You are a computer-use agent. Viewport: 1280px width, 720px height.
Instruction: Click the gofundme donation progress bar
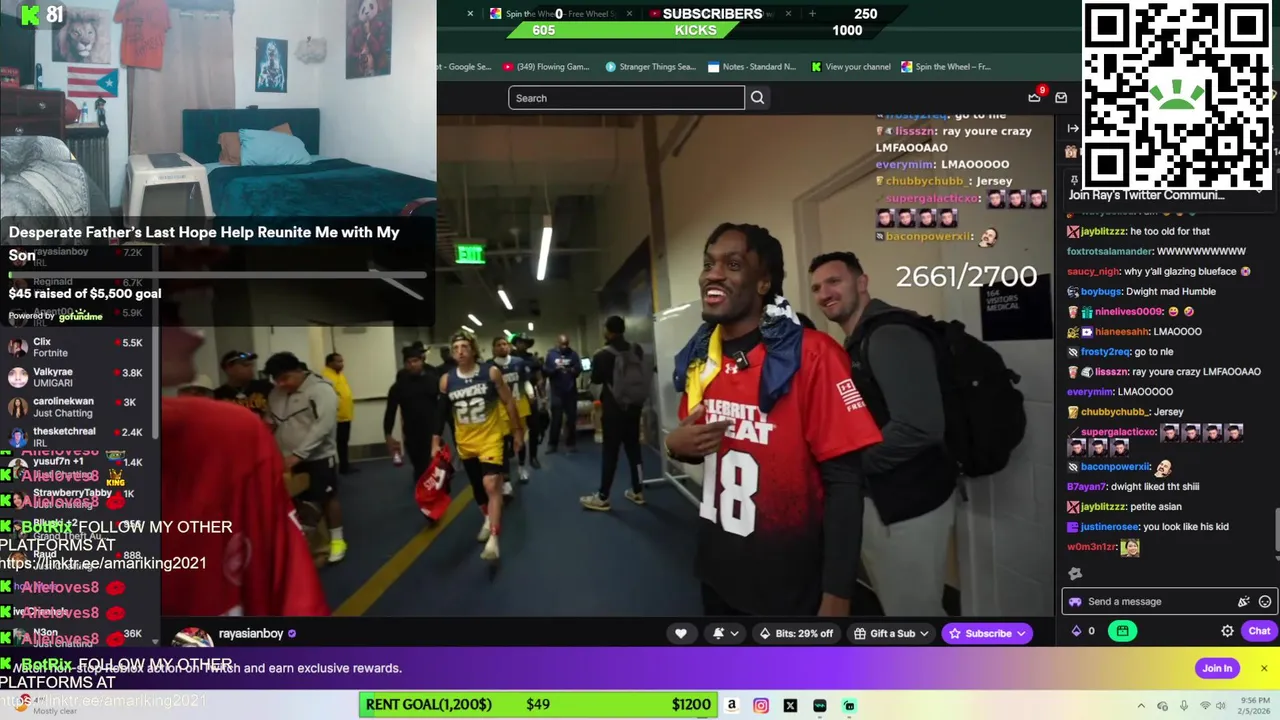click(218, 274)
